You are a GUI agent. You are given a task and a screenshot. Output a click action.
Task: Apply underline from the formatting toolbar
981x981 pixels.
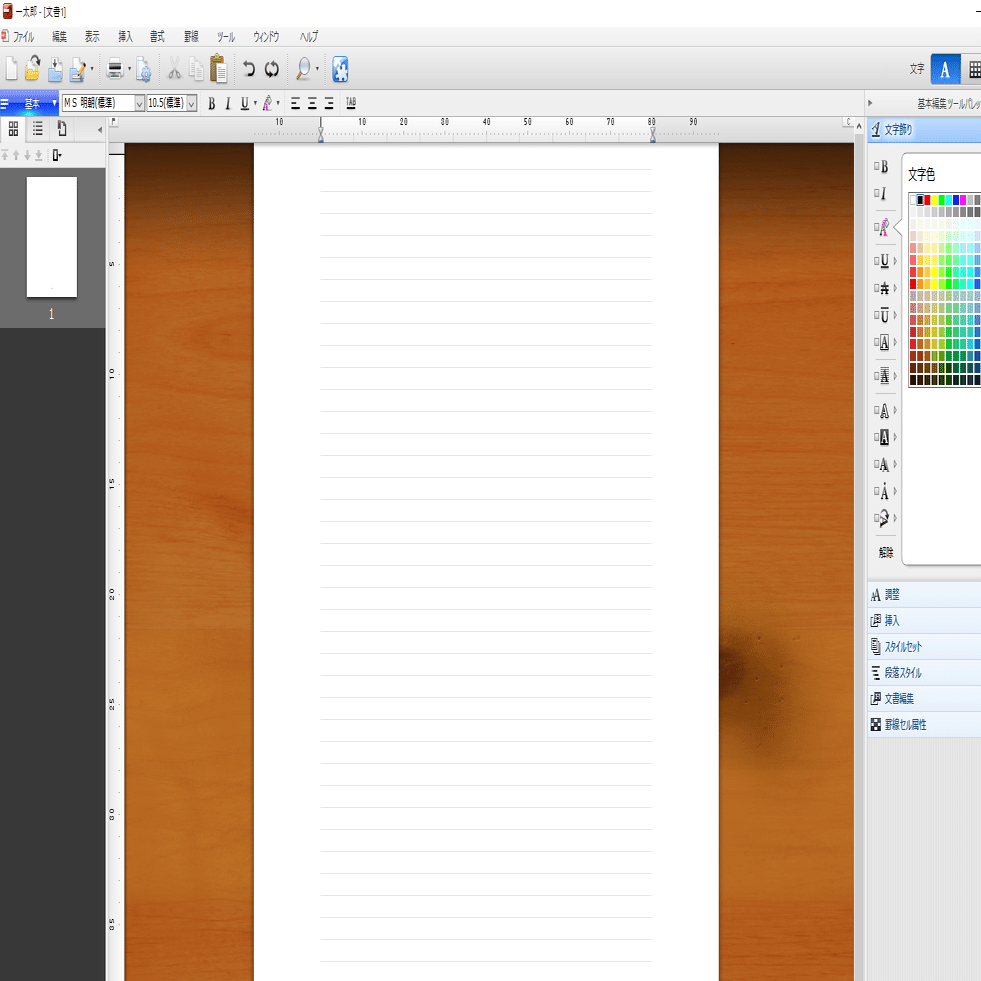[x=245, y=103]
